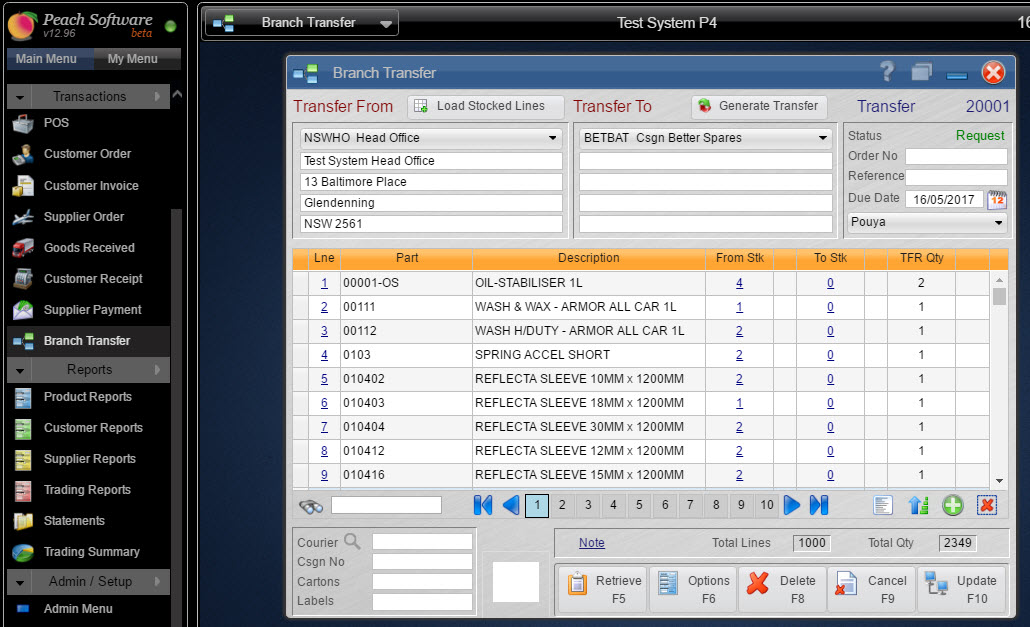Click the red X delete icon near pagination
The width and height of the screenshot is (1030, 627).
(987, 505)
